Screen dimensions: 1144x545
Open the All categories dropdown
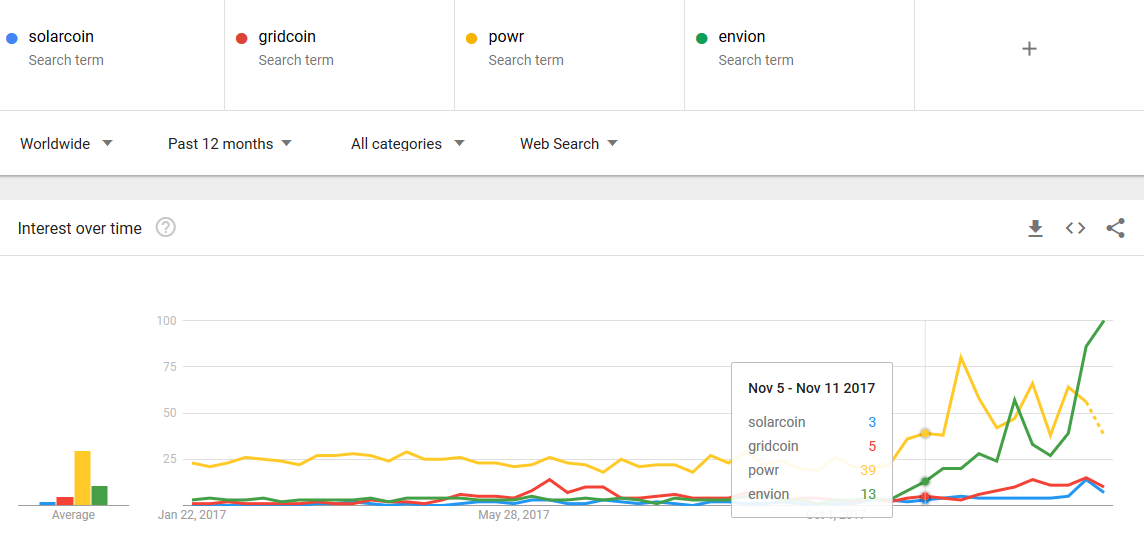point(407,144)
